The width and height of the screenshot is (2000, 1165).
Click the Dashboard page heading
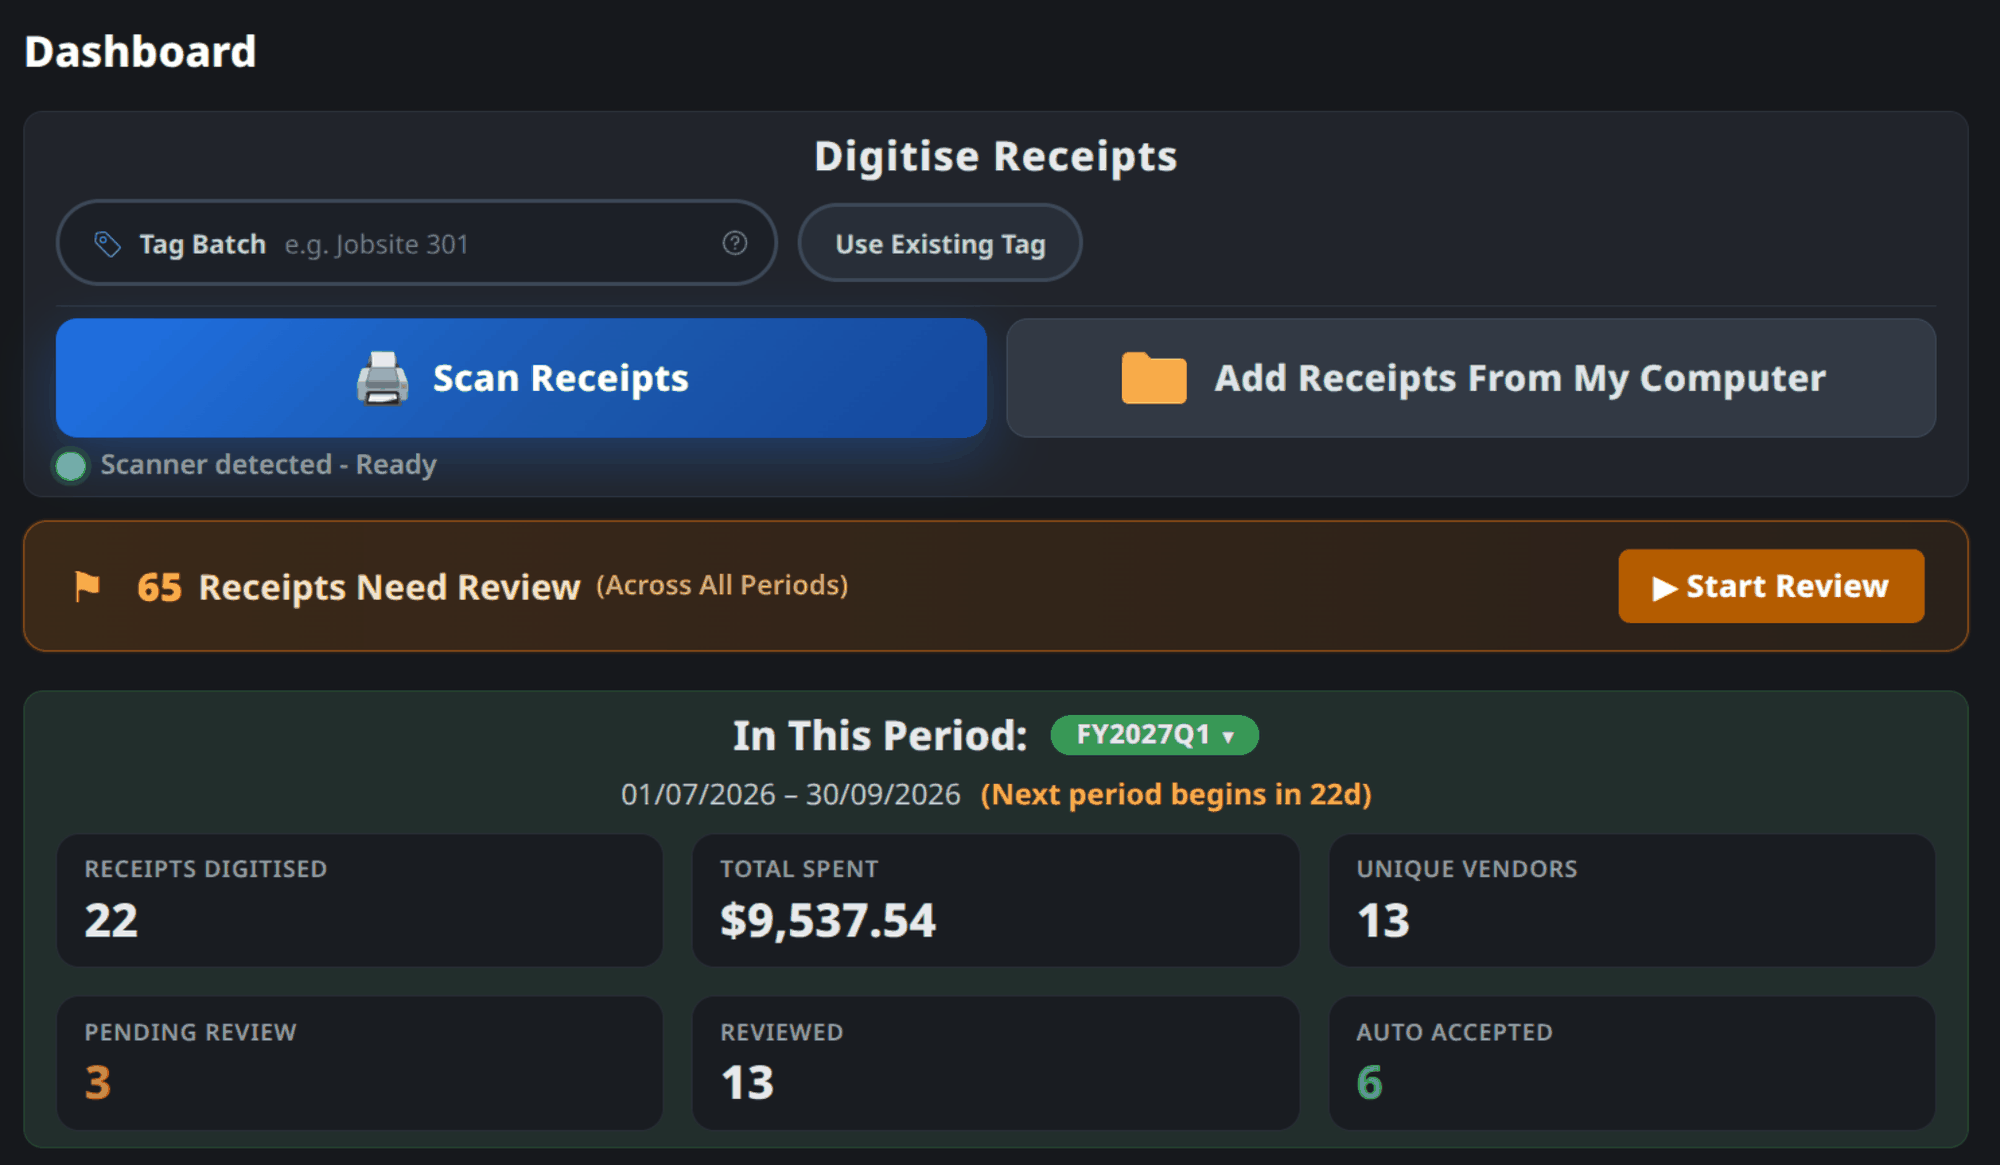coord(140,52)
